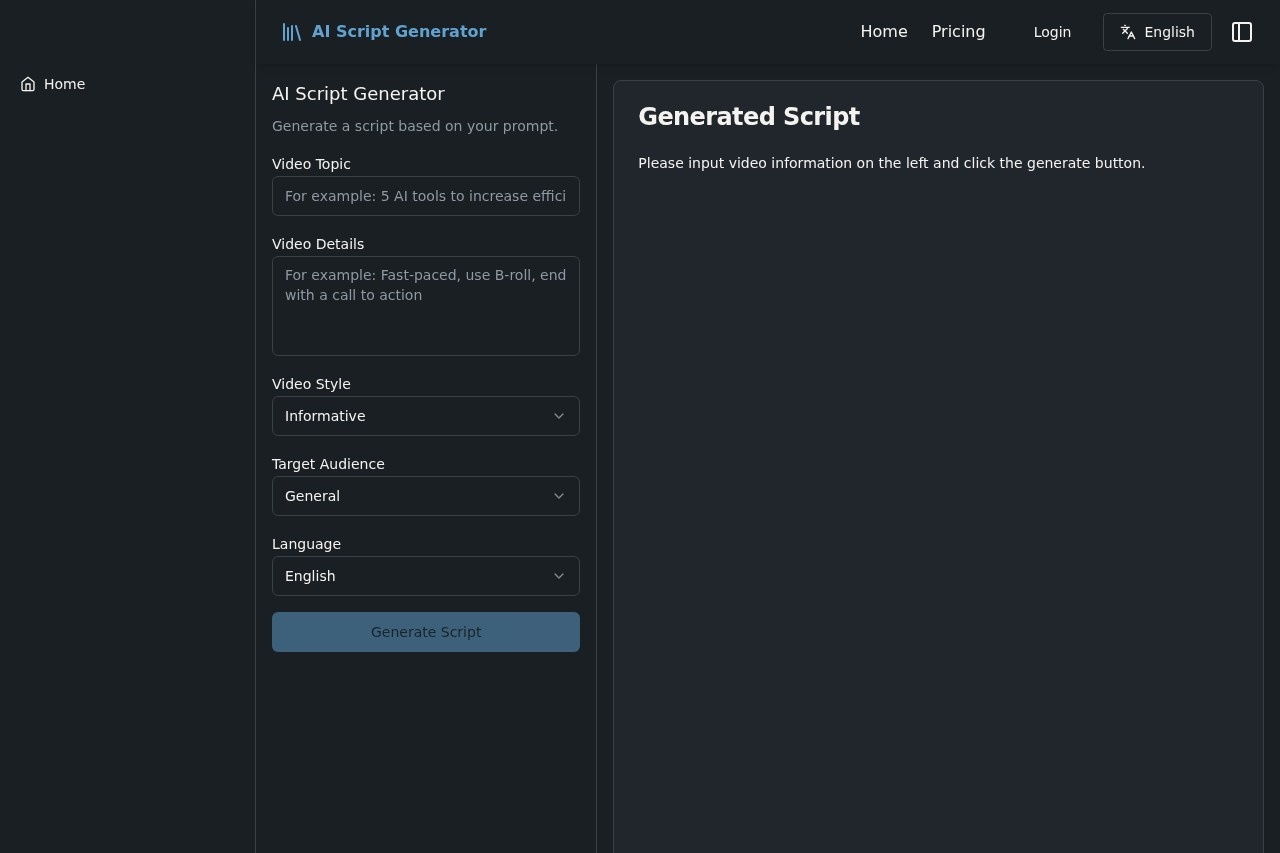Click the Generate Script button
Viewport: 1280px width, 853px height.
tap(426, 631)
